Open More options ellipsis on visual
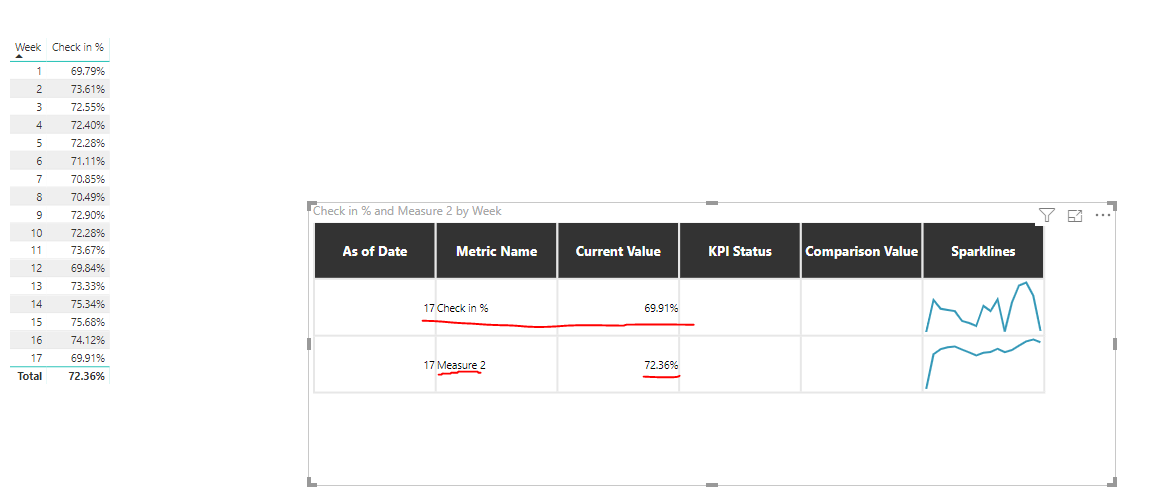The image size is (1162, 500). pyautogui.click(x=1103, y=215)
